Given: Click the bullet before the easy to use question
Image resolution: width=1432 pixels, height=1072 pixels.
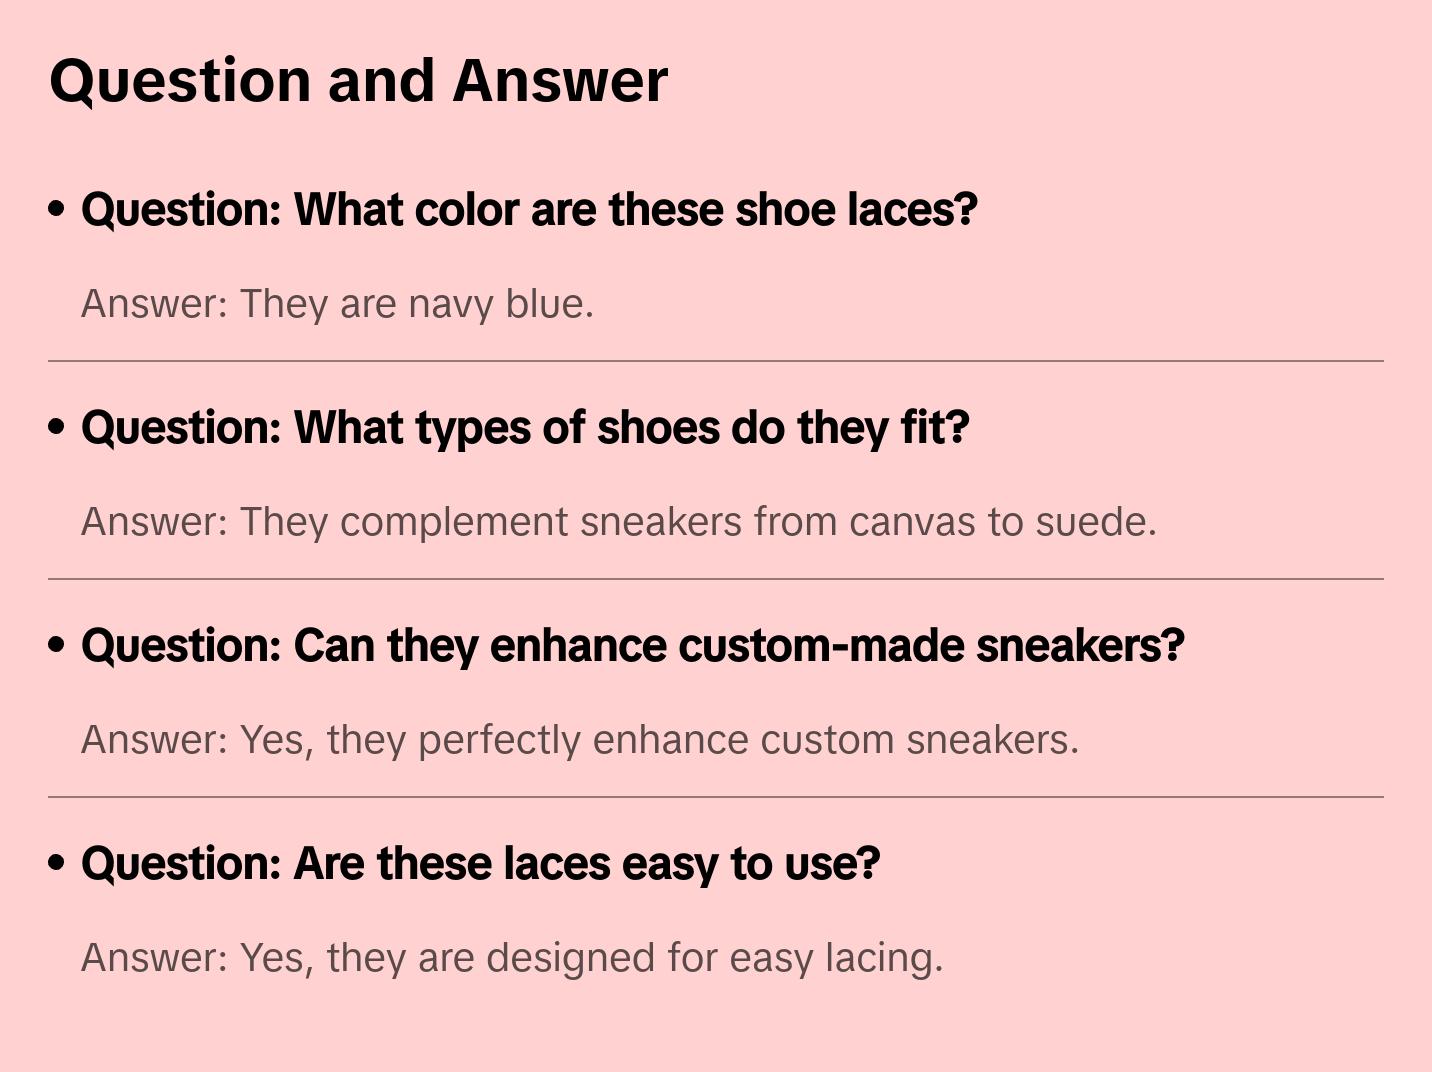Looking at the screenshot, I should [57, 863].
